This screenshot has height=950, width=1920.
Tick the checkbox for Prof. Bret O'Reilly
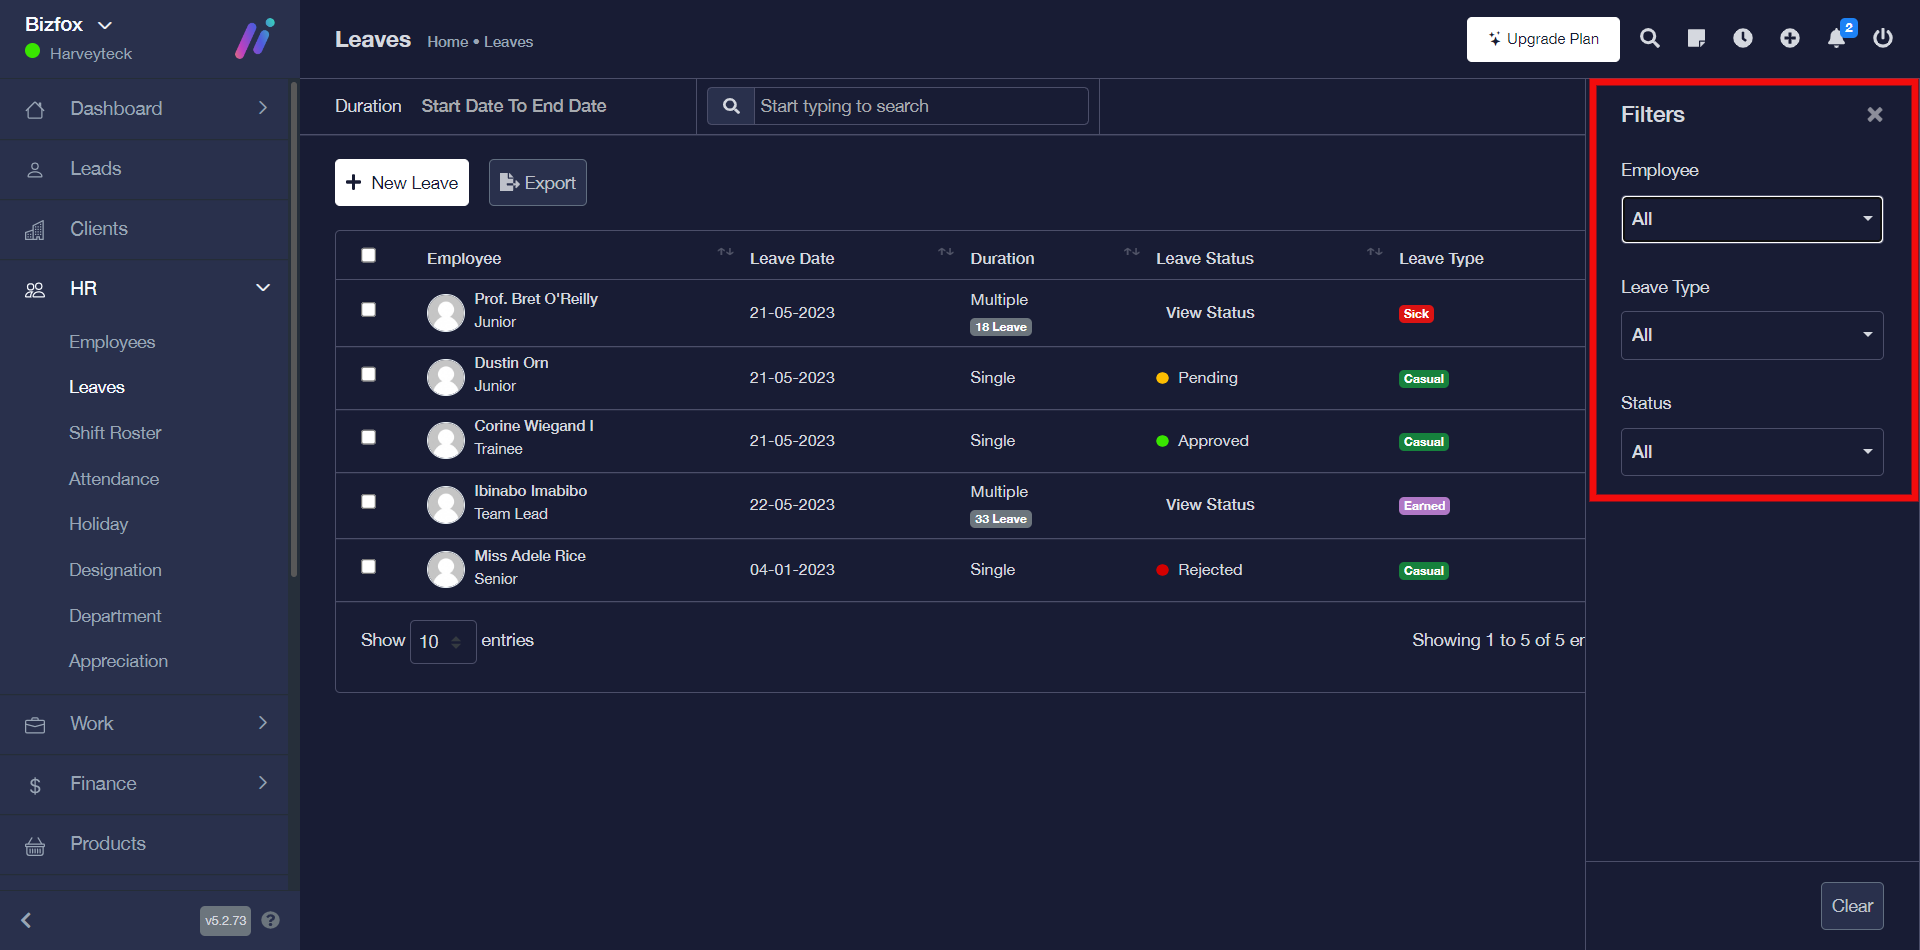[x=369, y=310]
